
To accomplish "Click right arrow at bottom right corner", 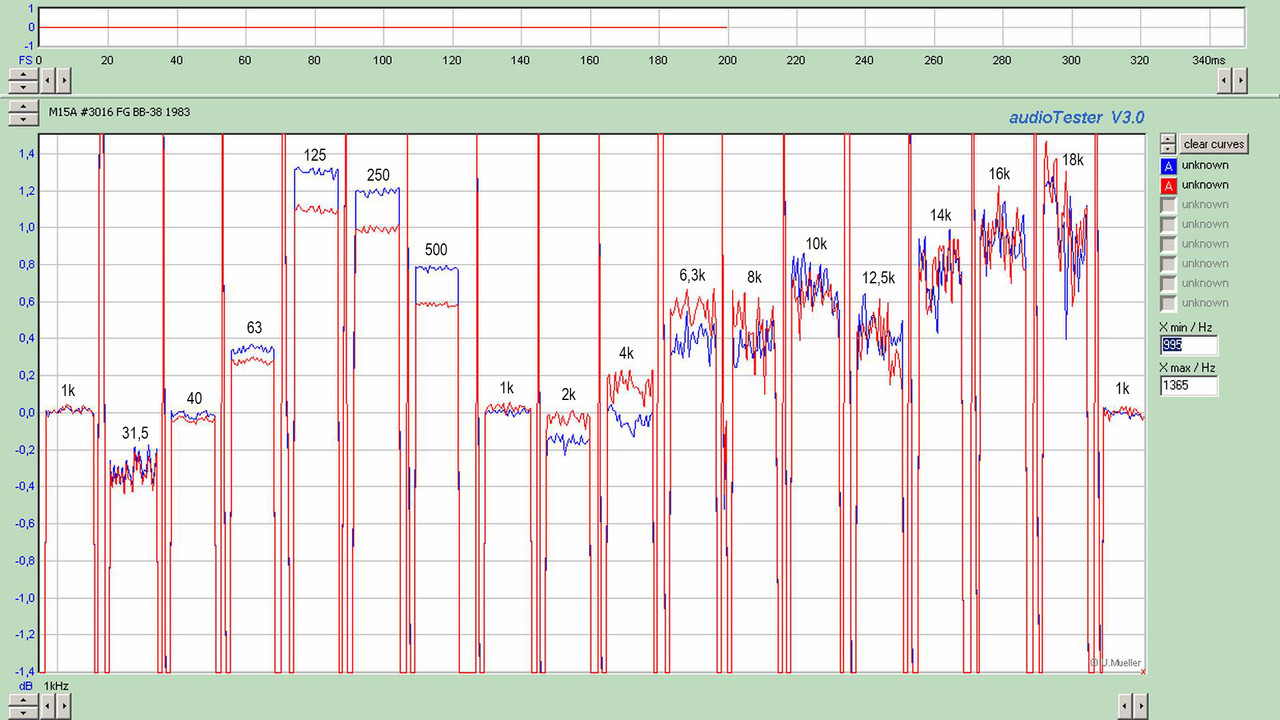I will [1140, 706].
